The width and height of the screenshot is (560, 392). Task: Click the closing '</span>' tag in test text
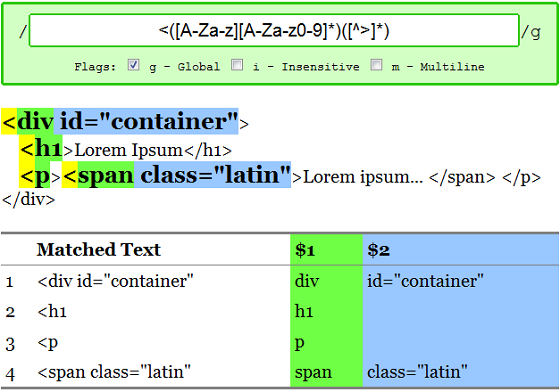(x=462, y=177)
